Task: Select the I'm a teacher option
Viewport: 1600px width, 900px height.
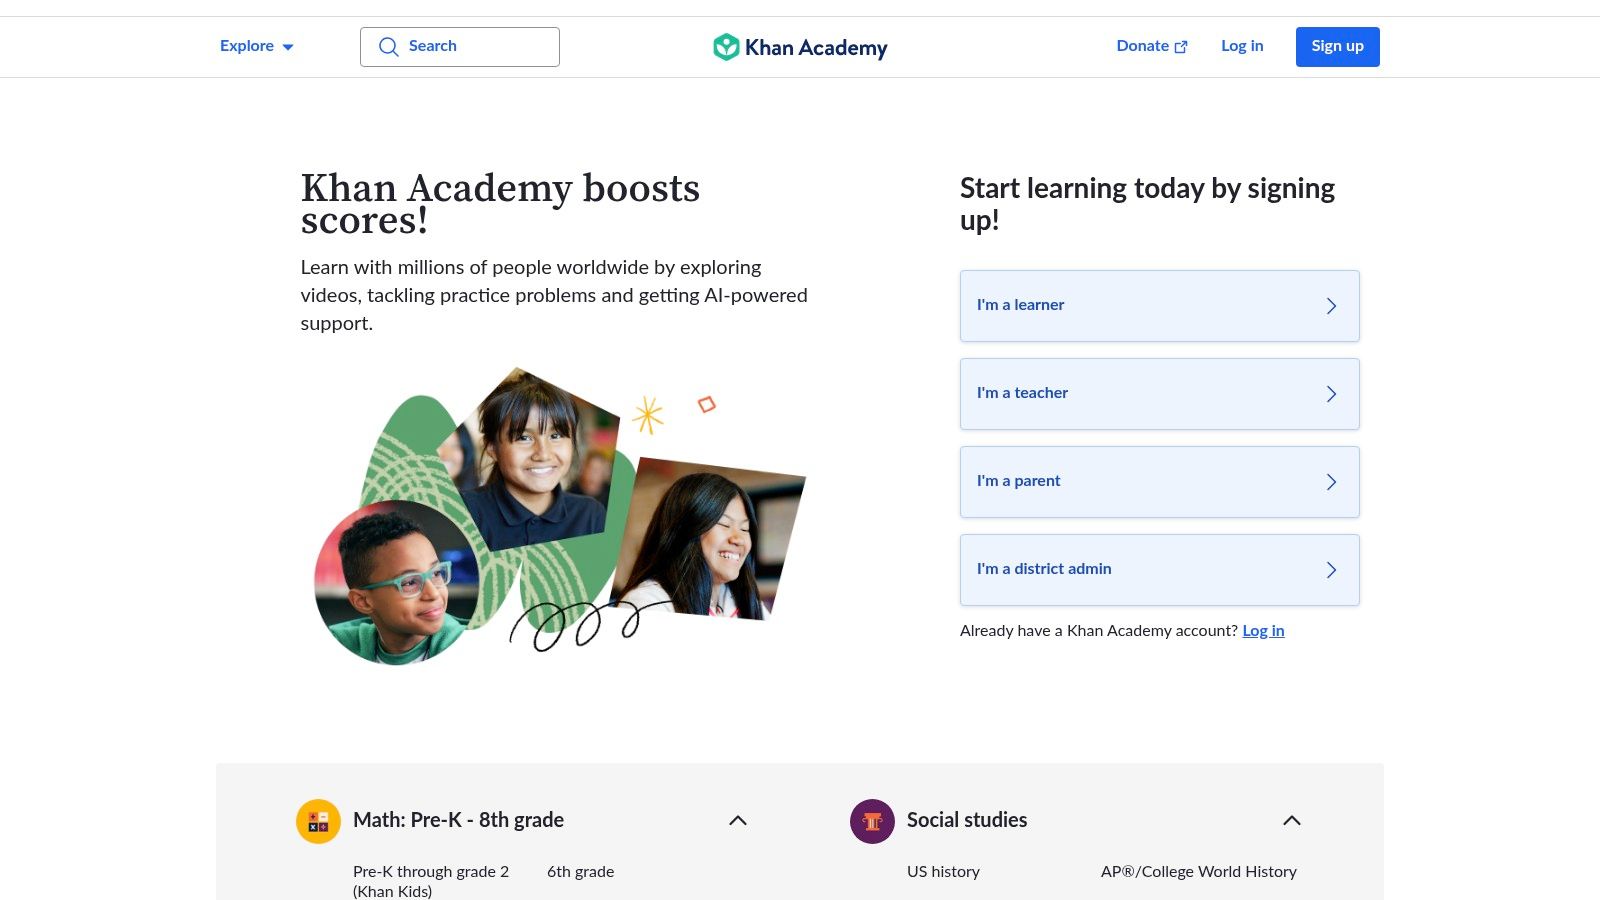Action: tap(1159, 394)
